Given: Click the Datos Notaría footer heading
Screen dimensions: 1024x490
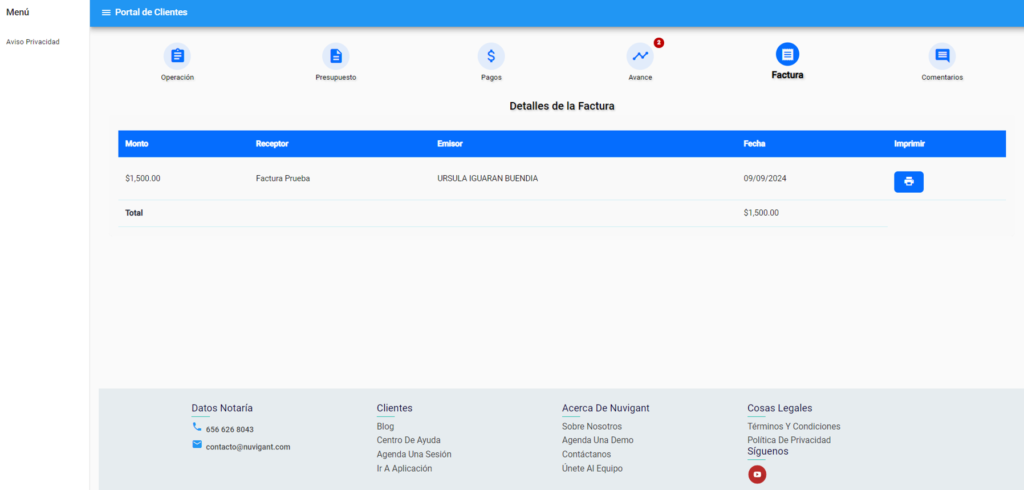Looking at the screenshot, I should coord(222,408).
